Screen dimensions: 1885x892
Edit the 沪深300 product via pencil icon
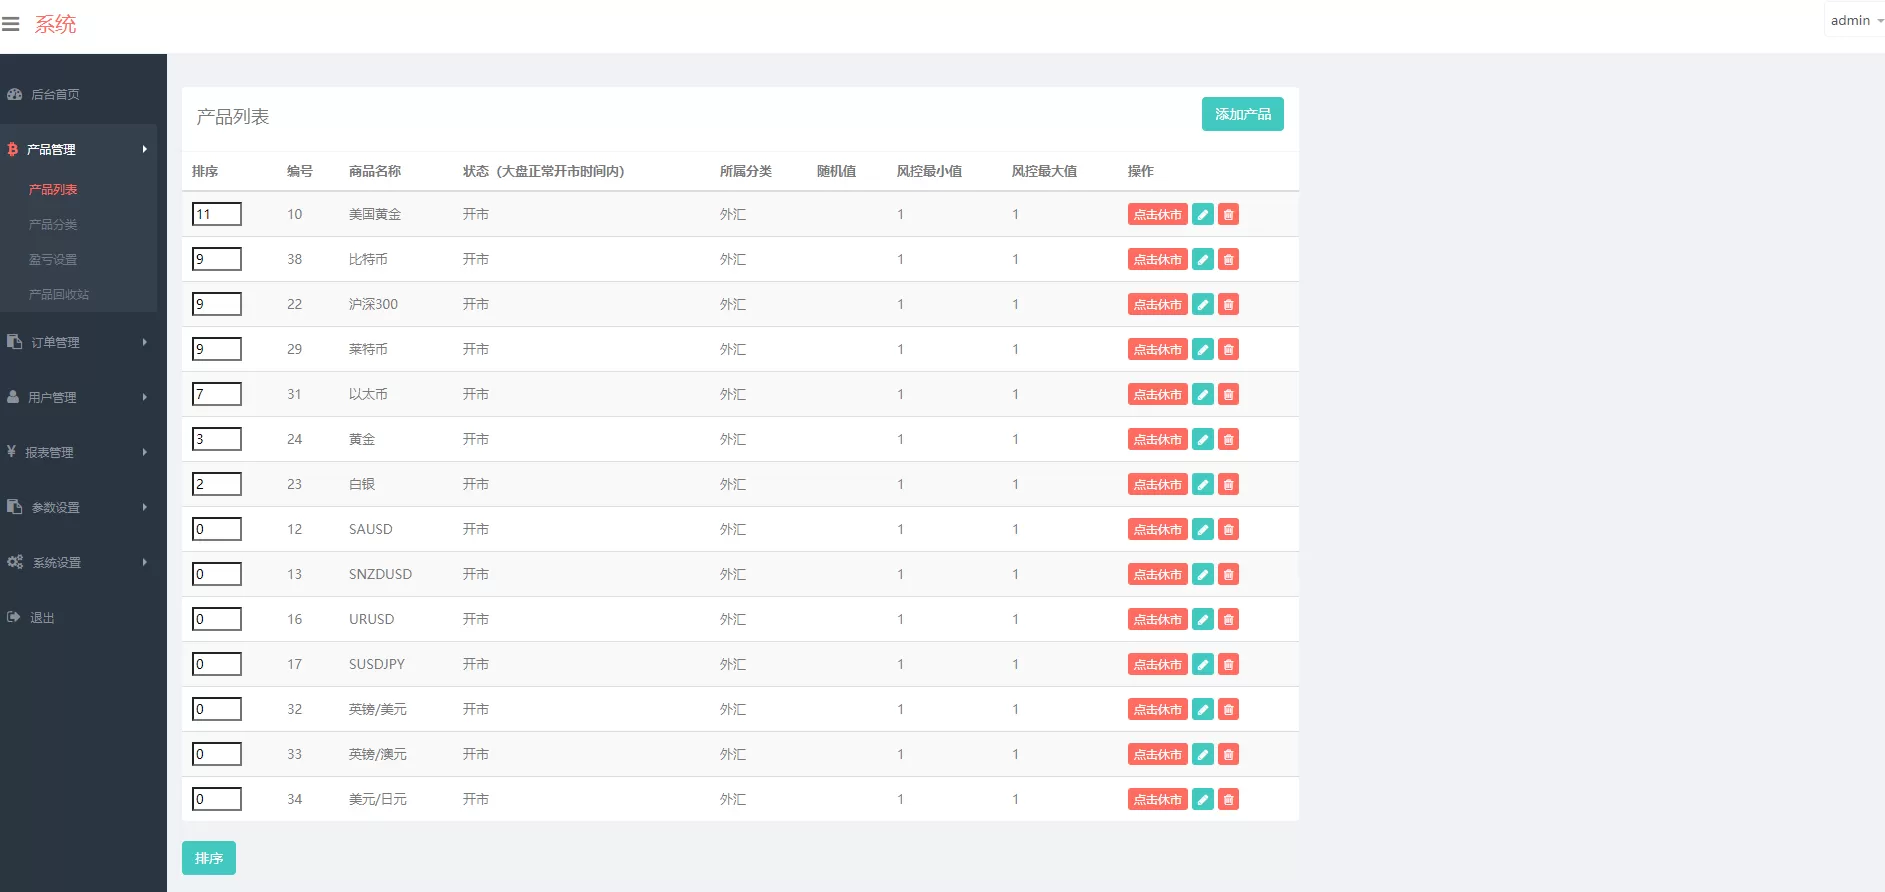[1203, 304]
